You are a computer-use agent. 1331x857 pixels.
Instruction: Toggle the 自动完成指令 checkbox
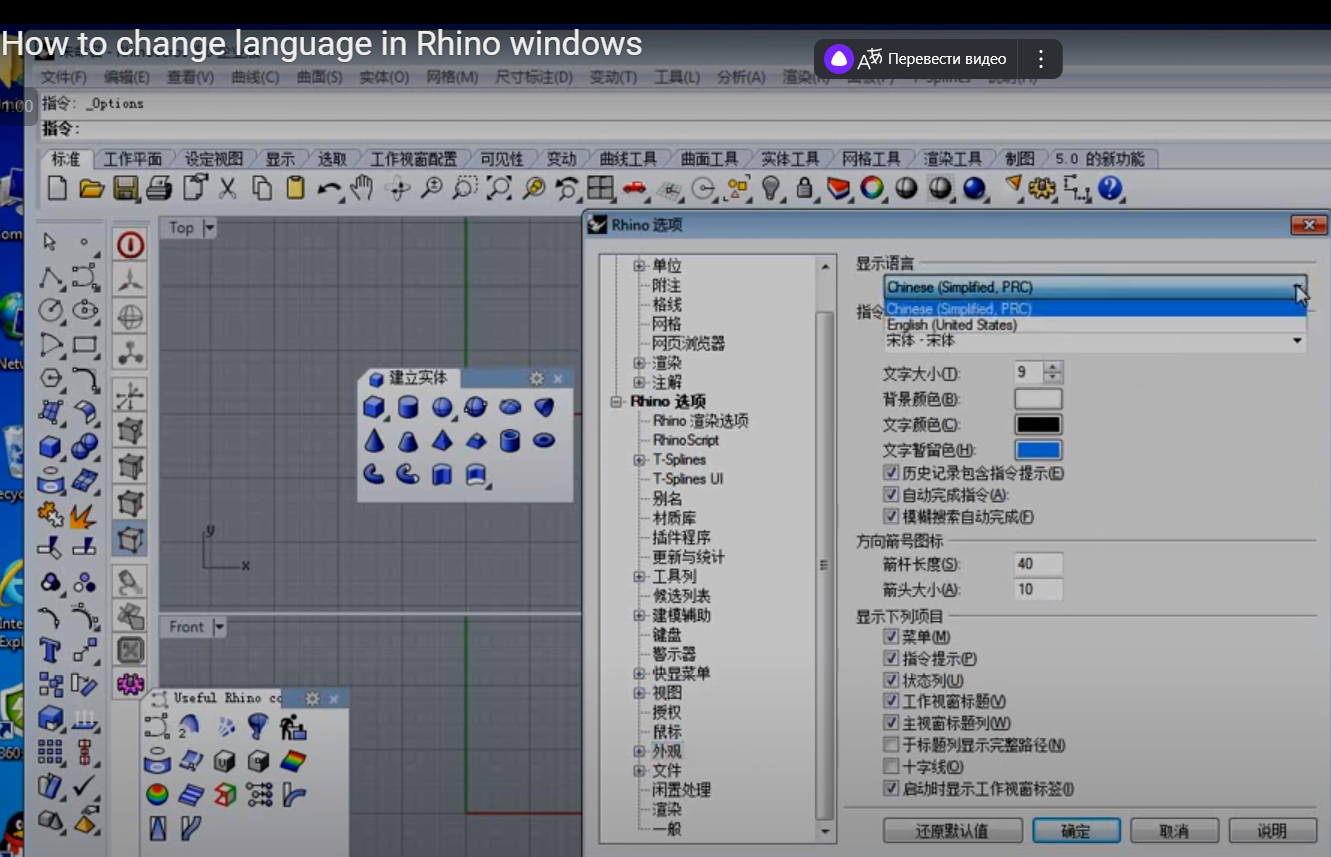coord(891,495)
